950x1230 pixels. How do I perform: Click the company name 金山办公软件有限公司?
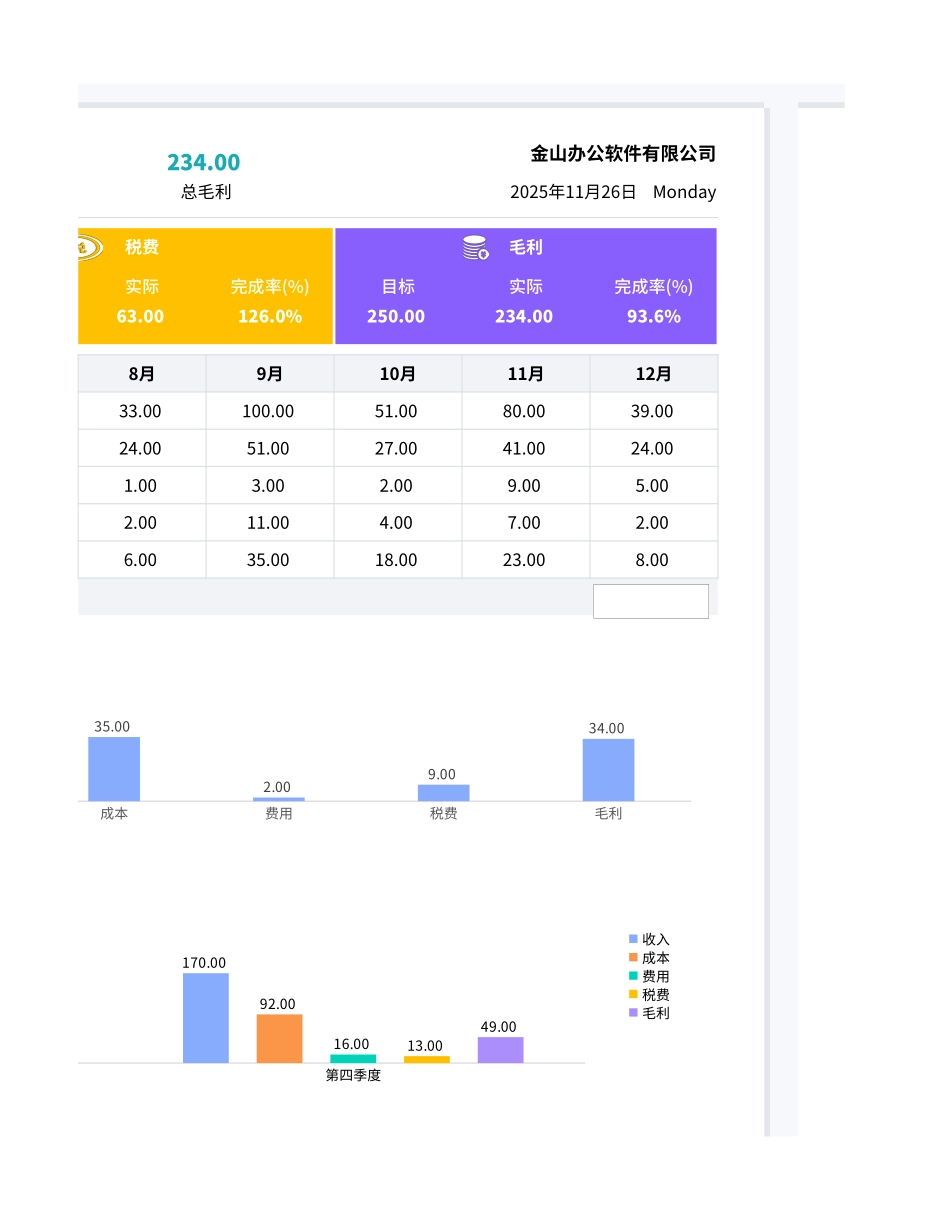click(x=623, y=154)
